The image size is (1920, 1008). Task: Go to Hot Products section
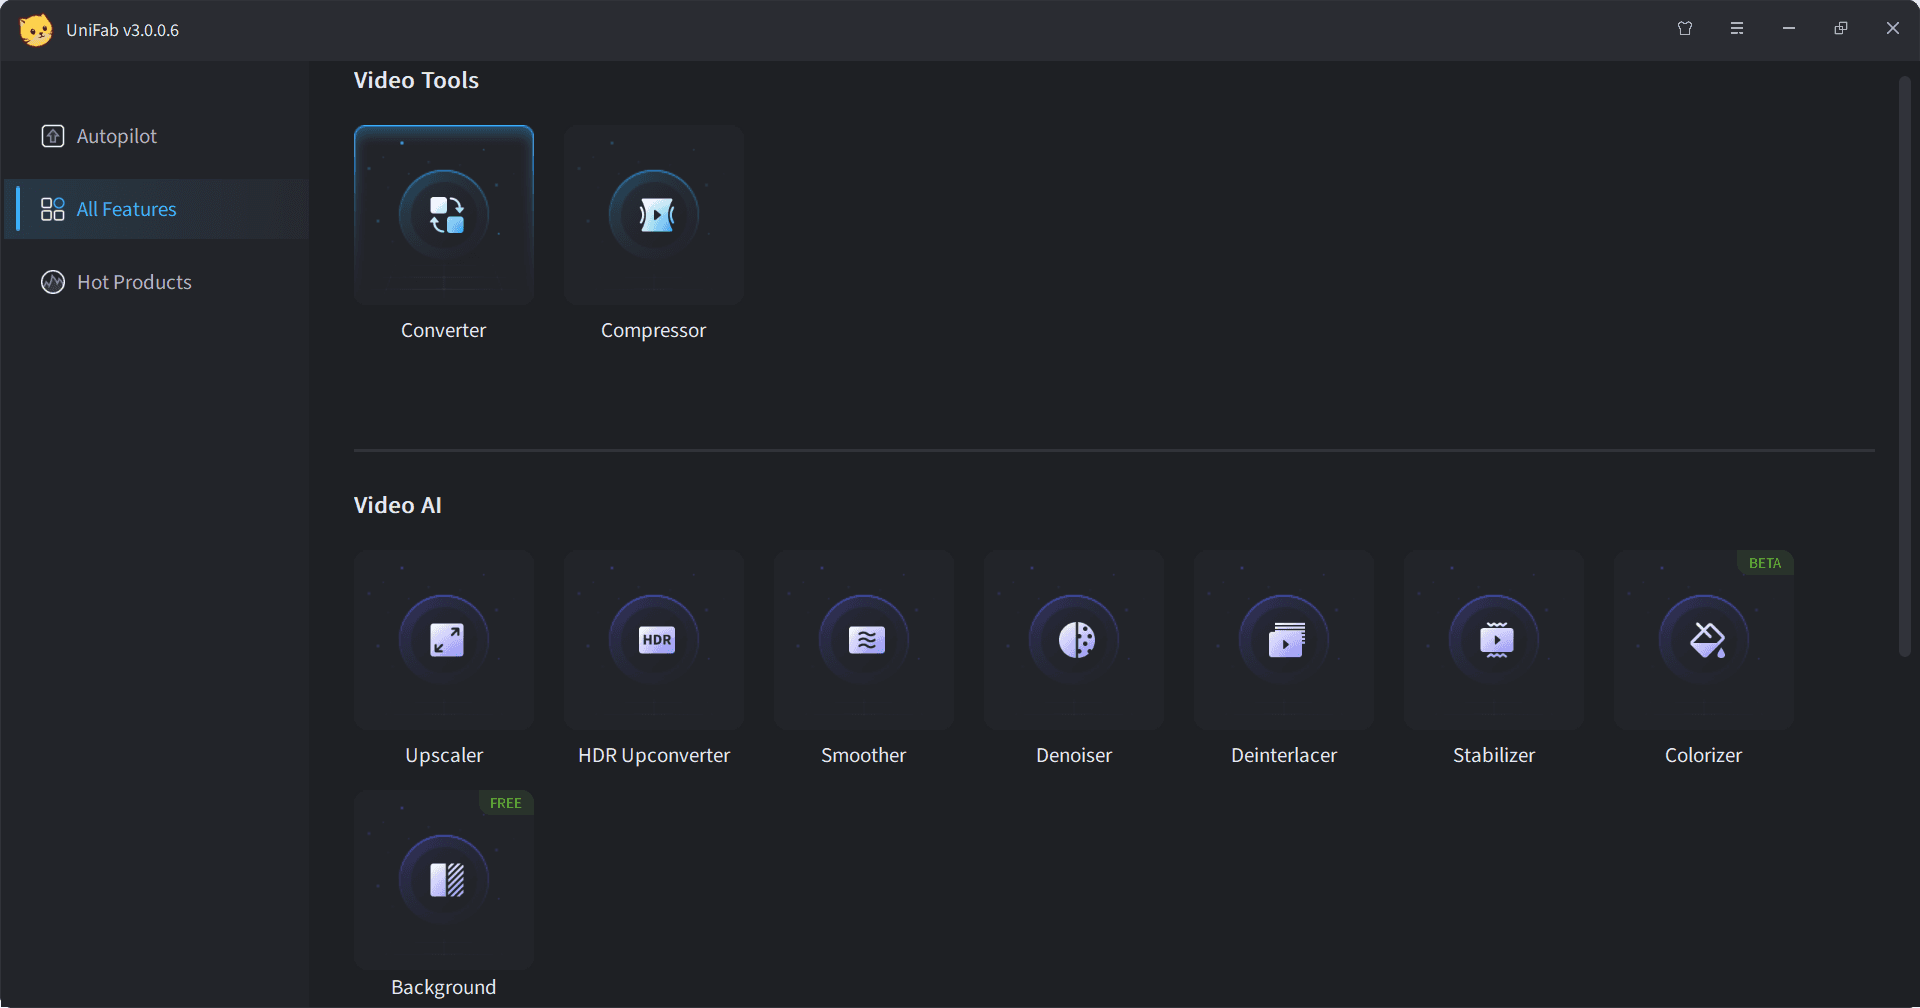[x=134, y=282]
